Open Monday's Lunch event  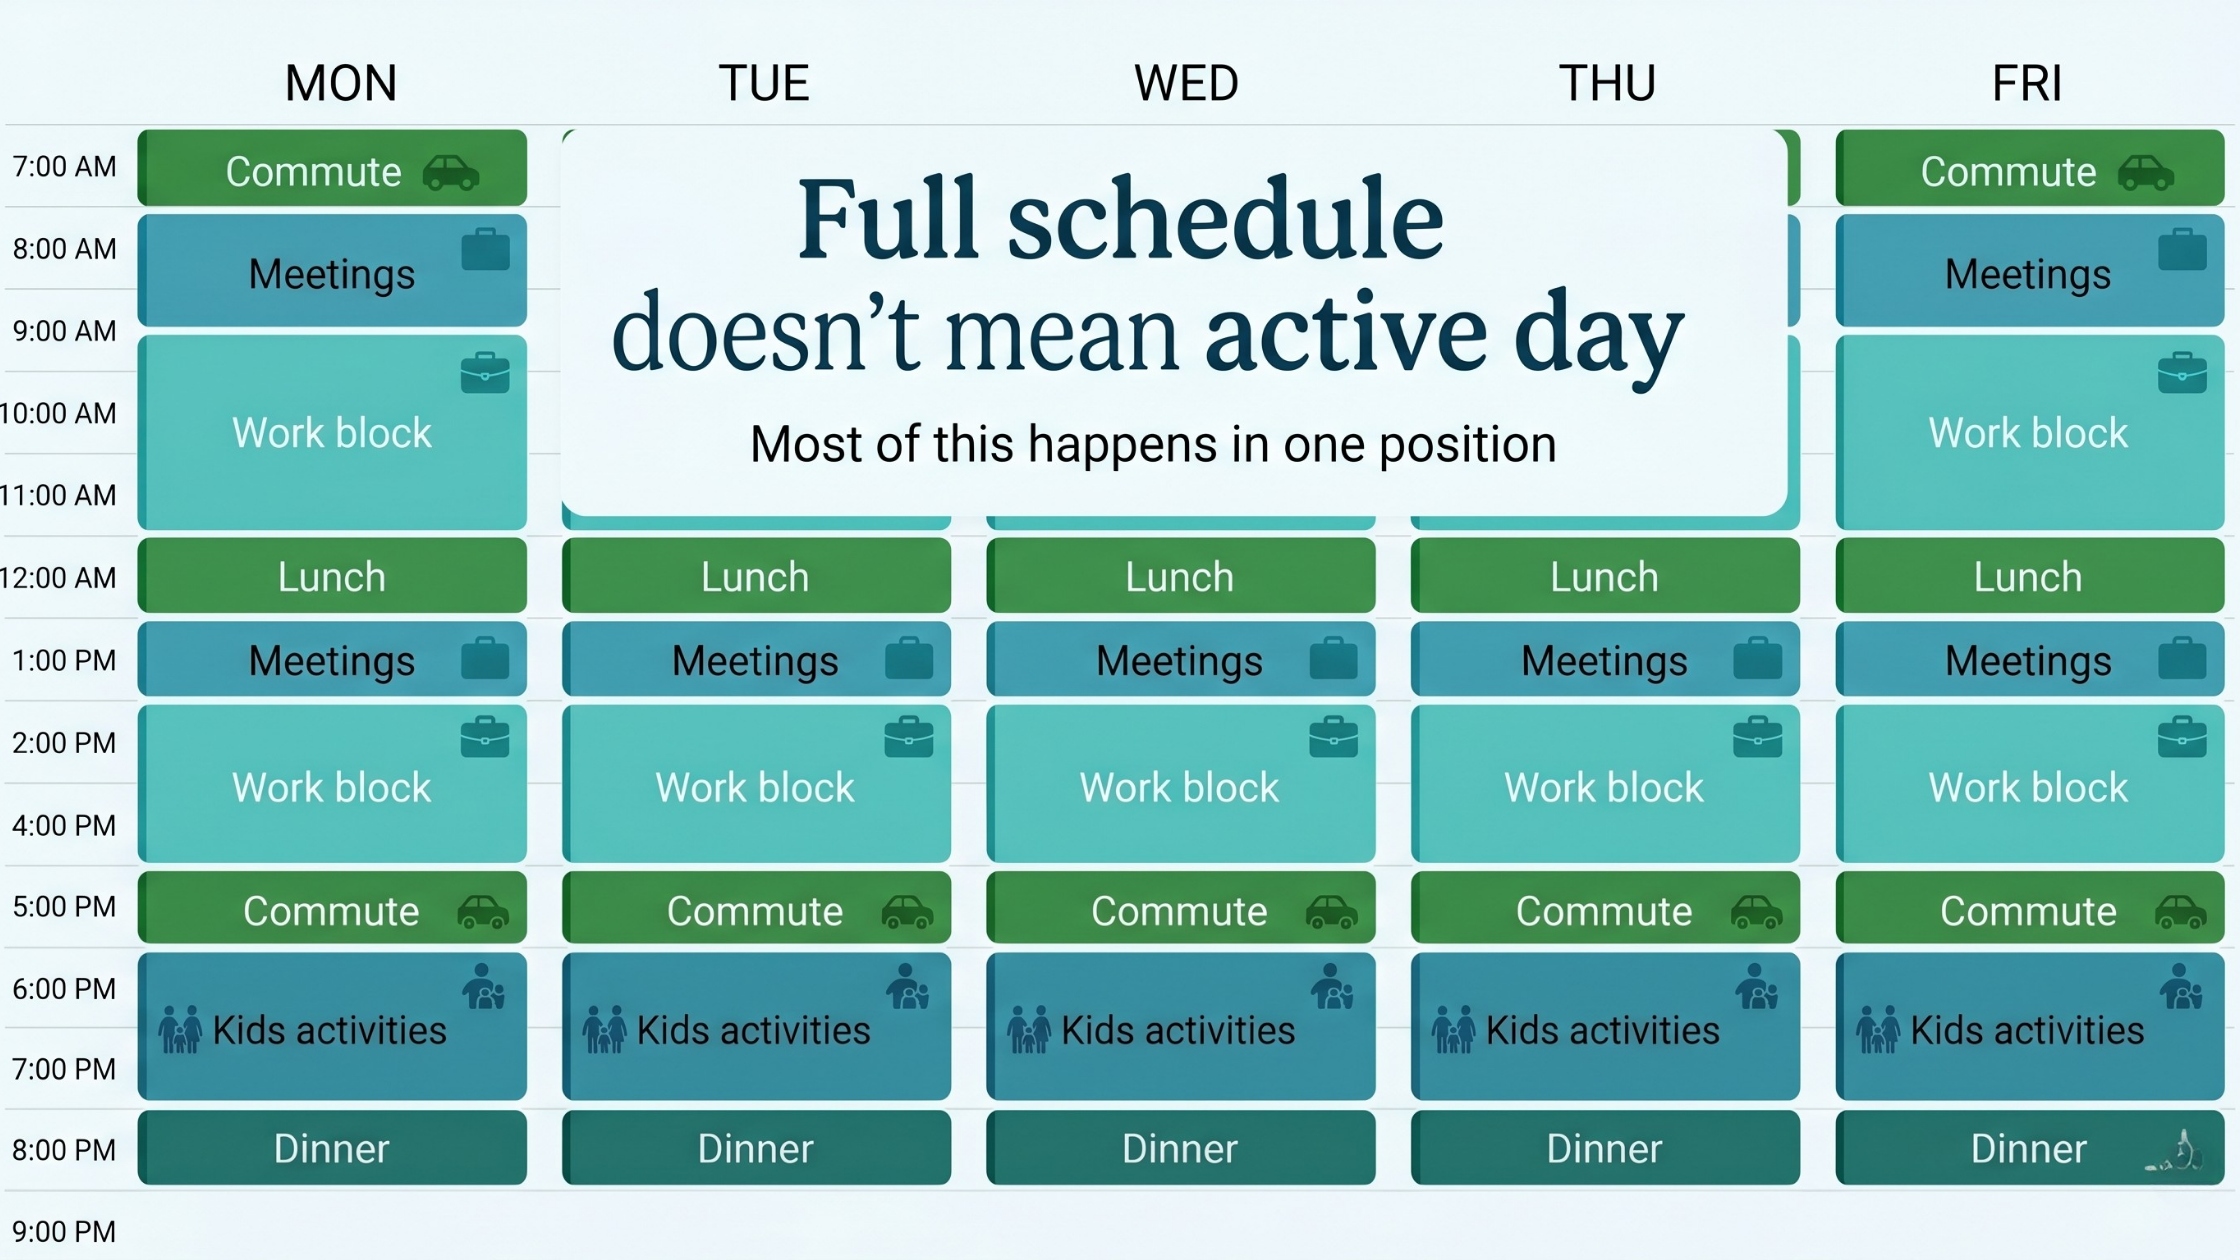[332, 576]
